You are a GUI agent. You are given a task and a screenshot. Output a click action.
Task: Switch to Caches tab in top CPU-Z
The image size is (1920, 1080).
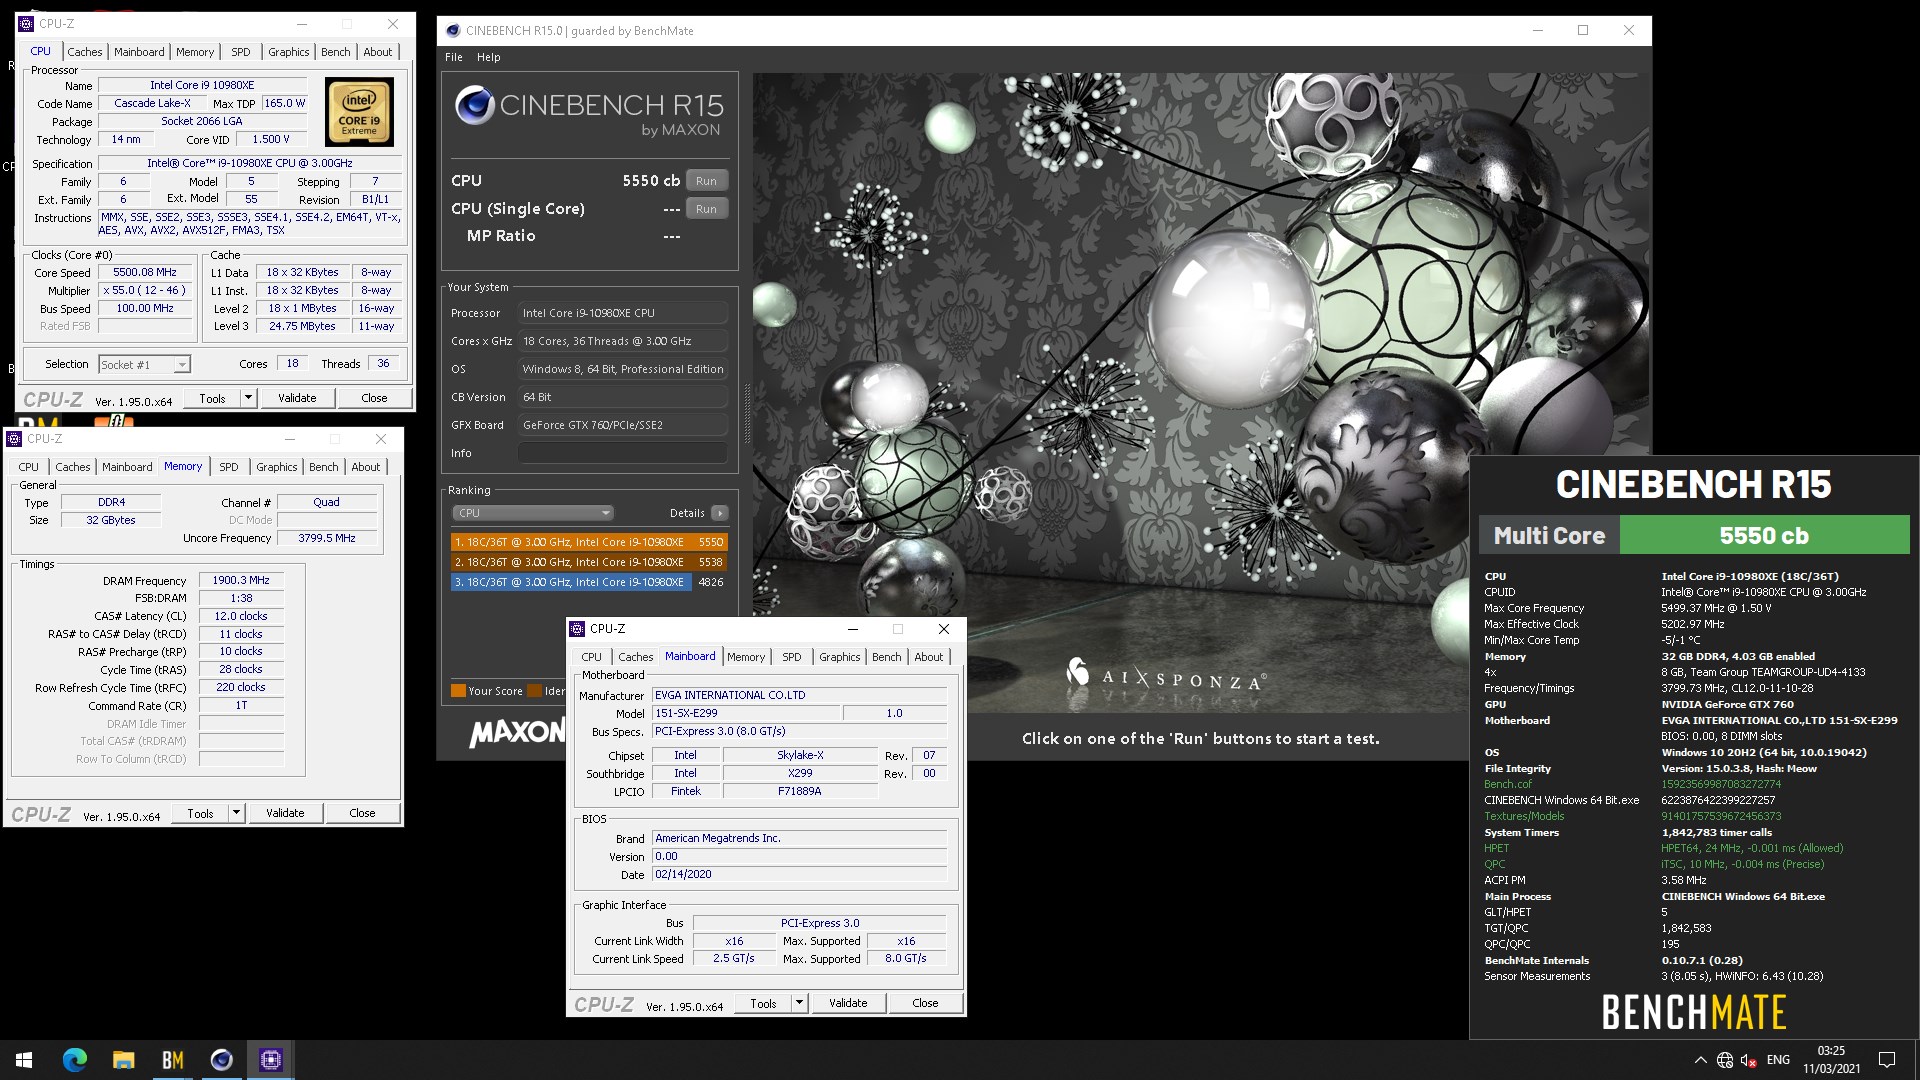click(x=85, y=52)
